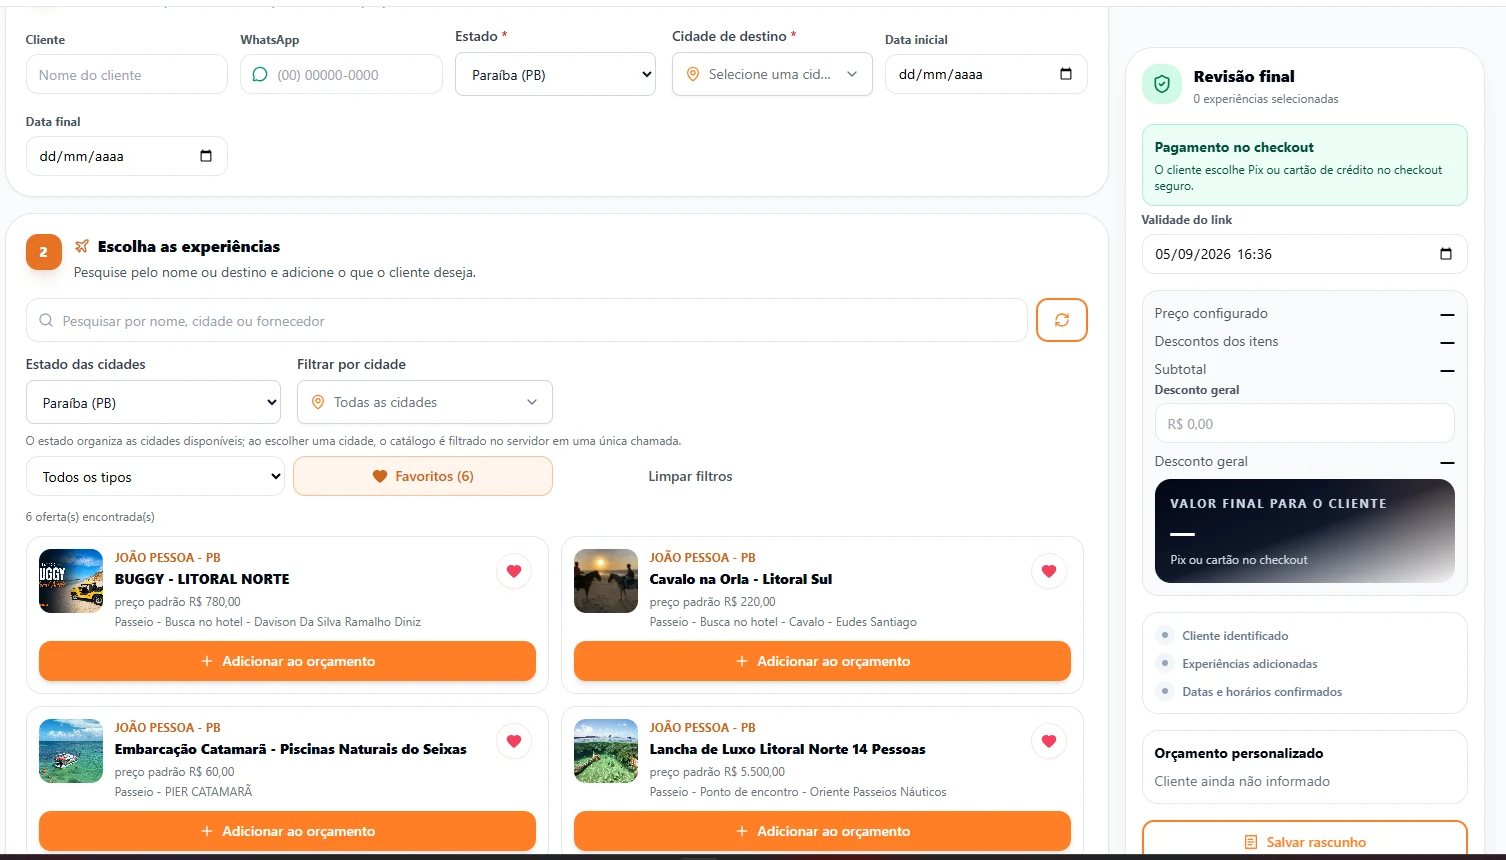Viewport: 1506px width, 860px height.
Task: Click the Desconto geral R$ 0,00 field
Action: 1304,423
